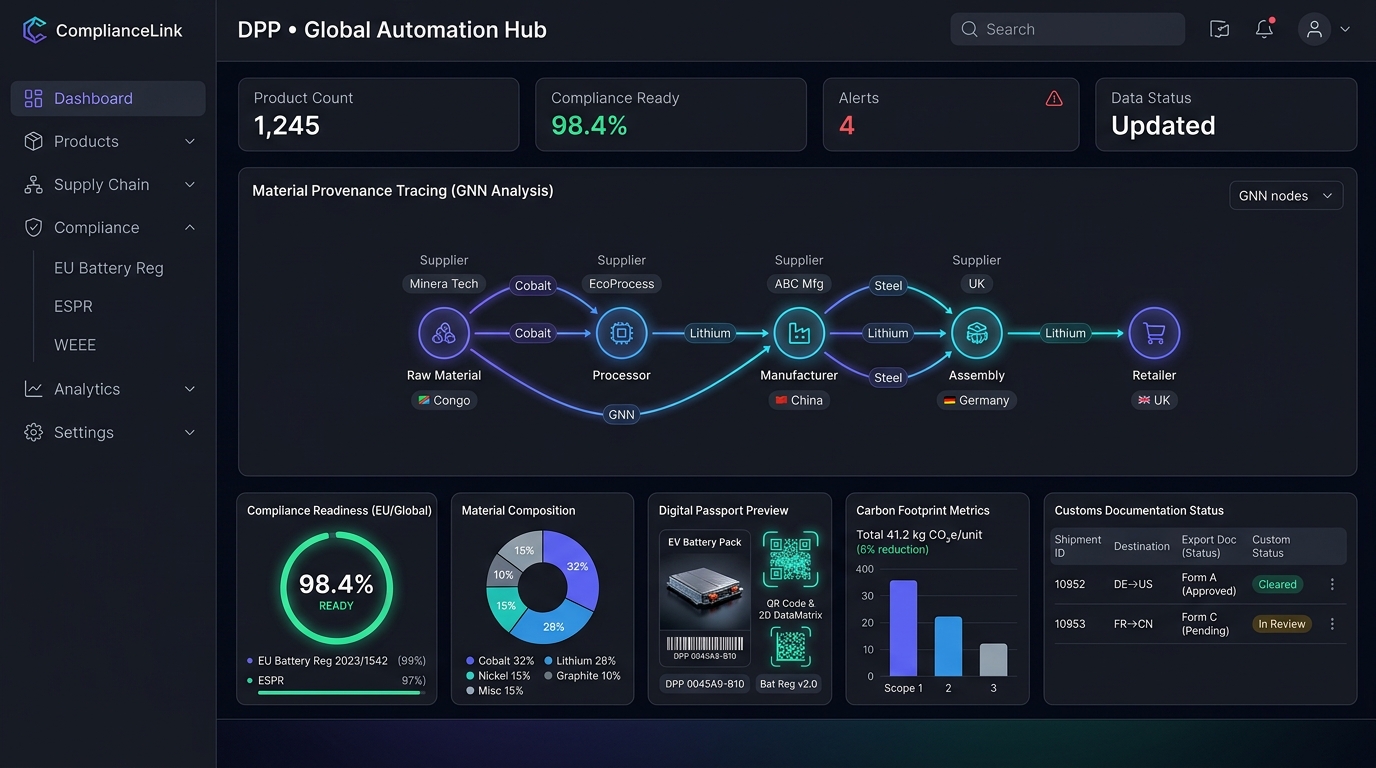Select the Processor chip node icon
The width and height of the screenshot is (1376, 768).
point(621,333)
